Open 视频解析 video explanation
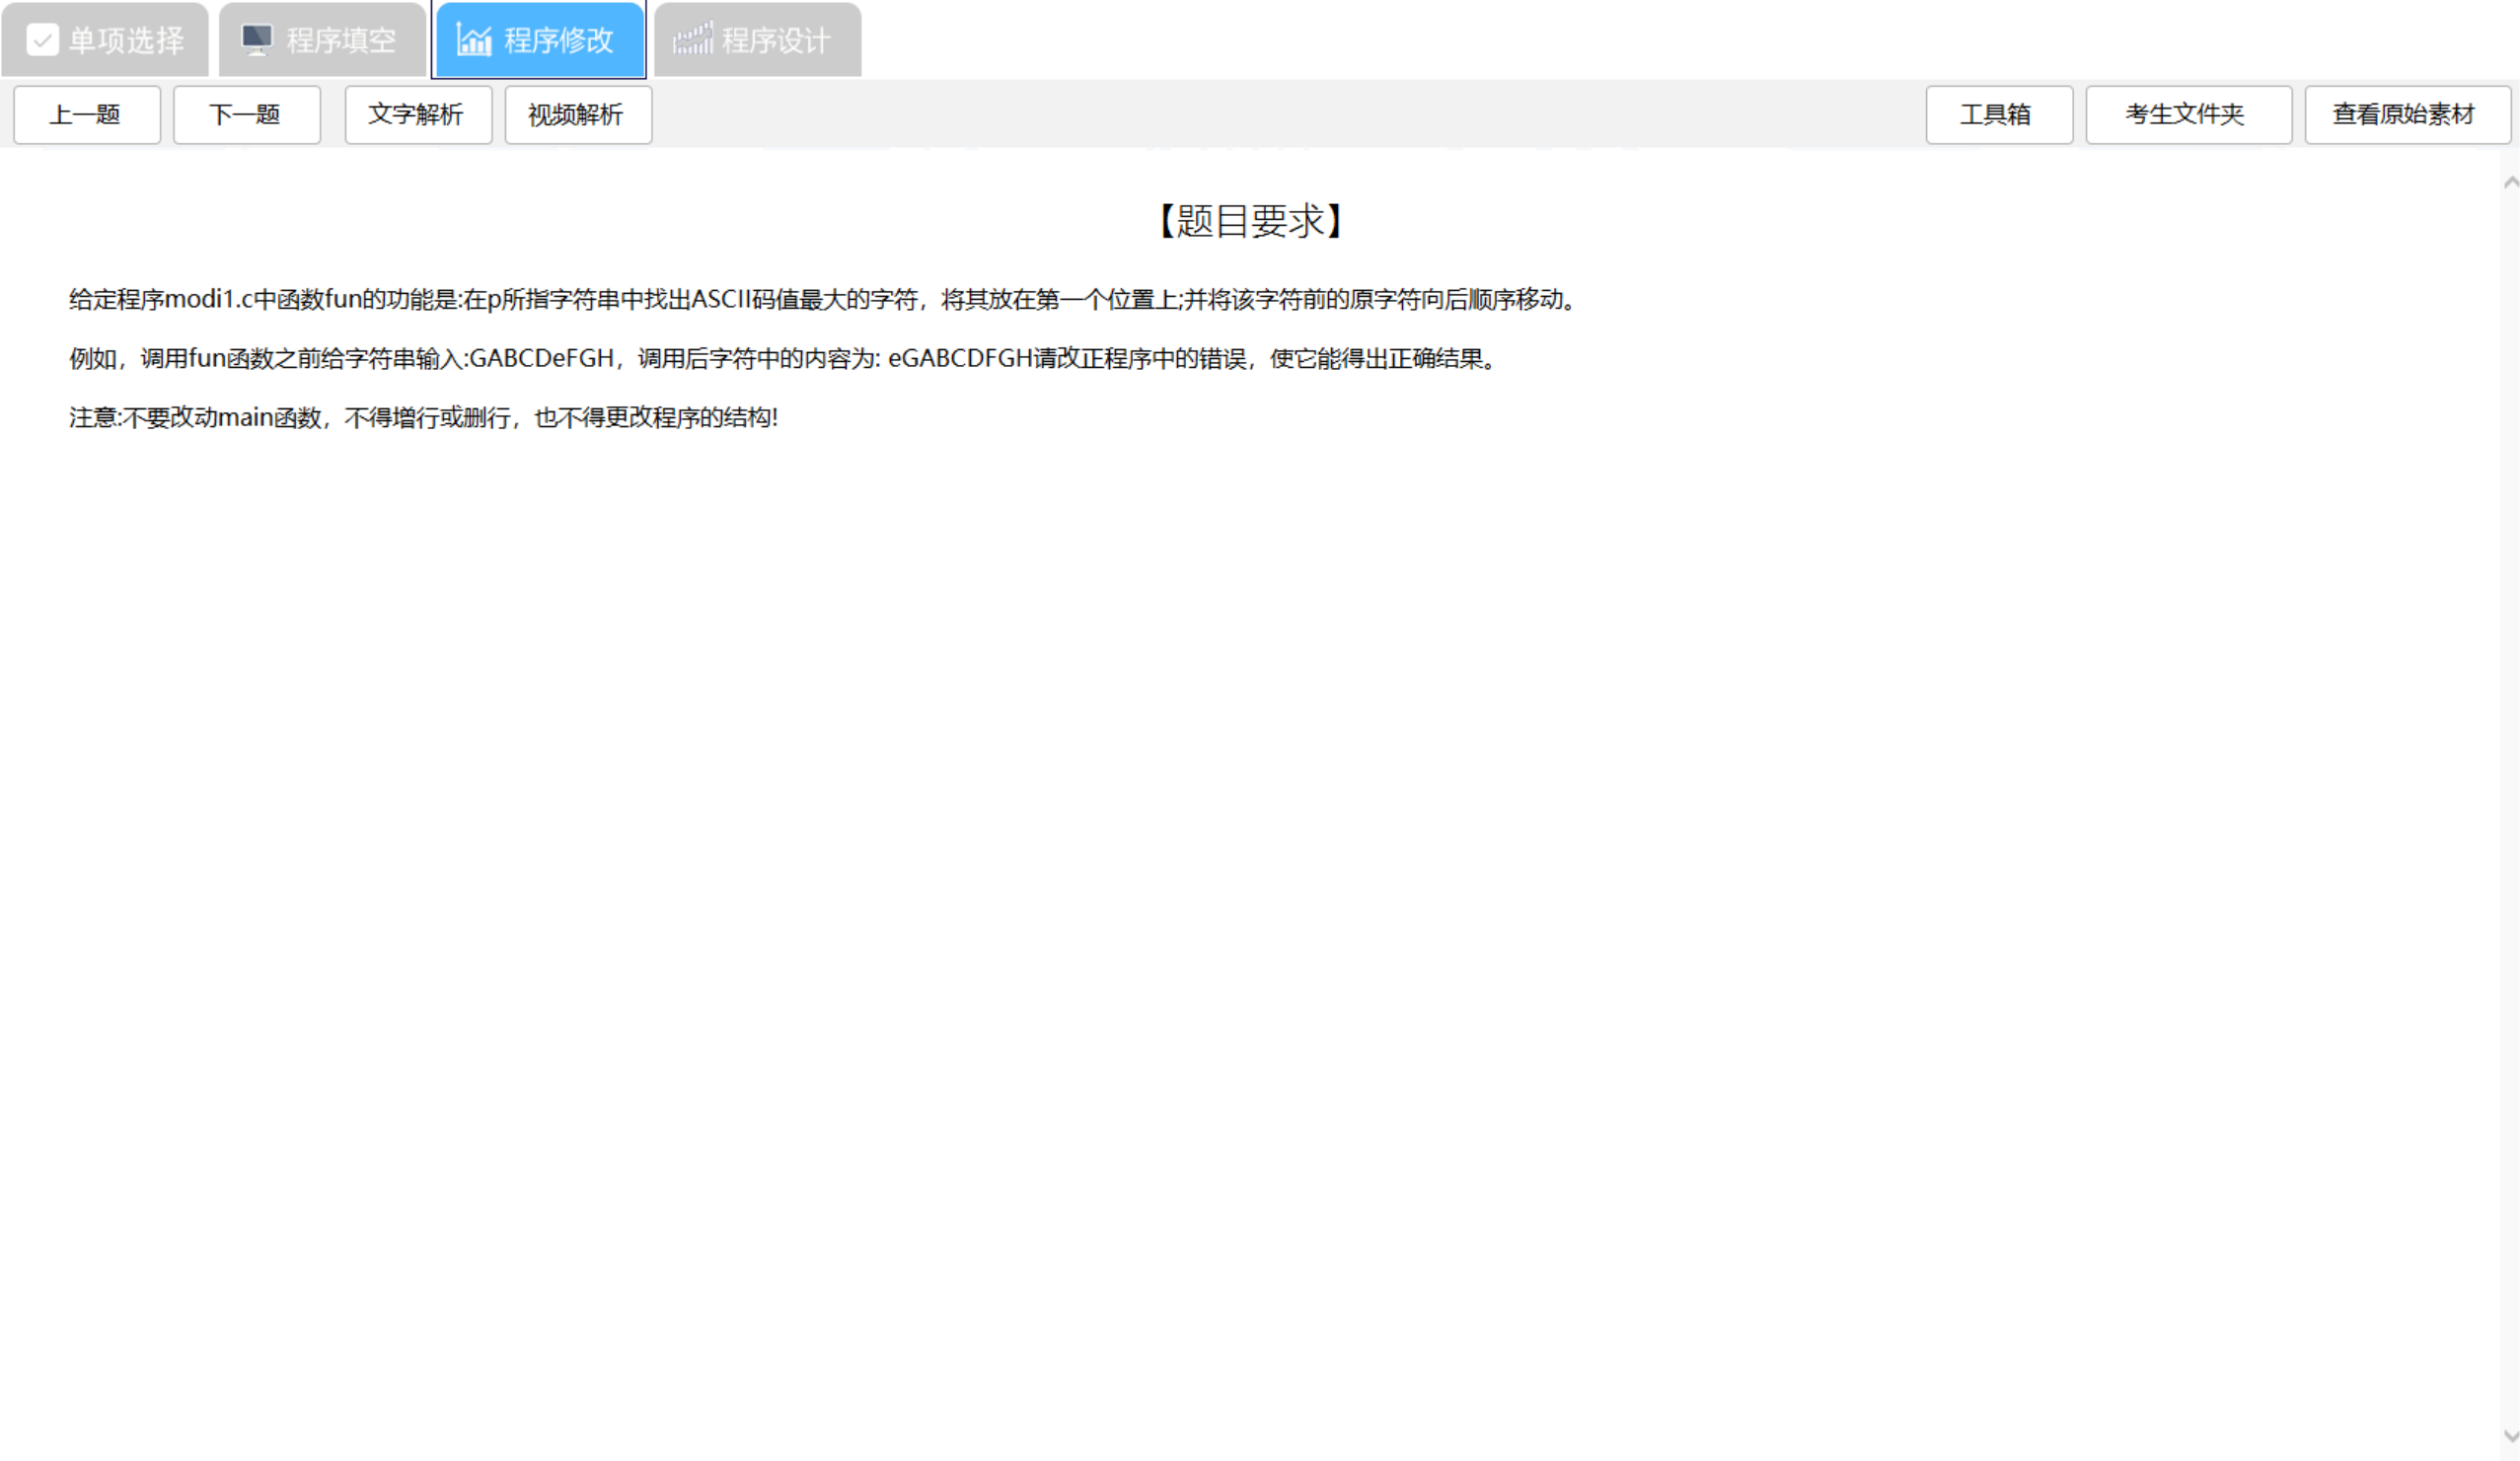Image resolution: width=2520 pixels, height=1461 pixels. click(578, 115)
